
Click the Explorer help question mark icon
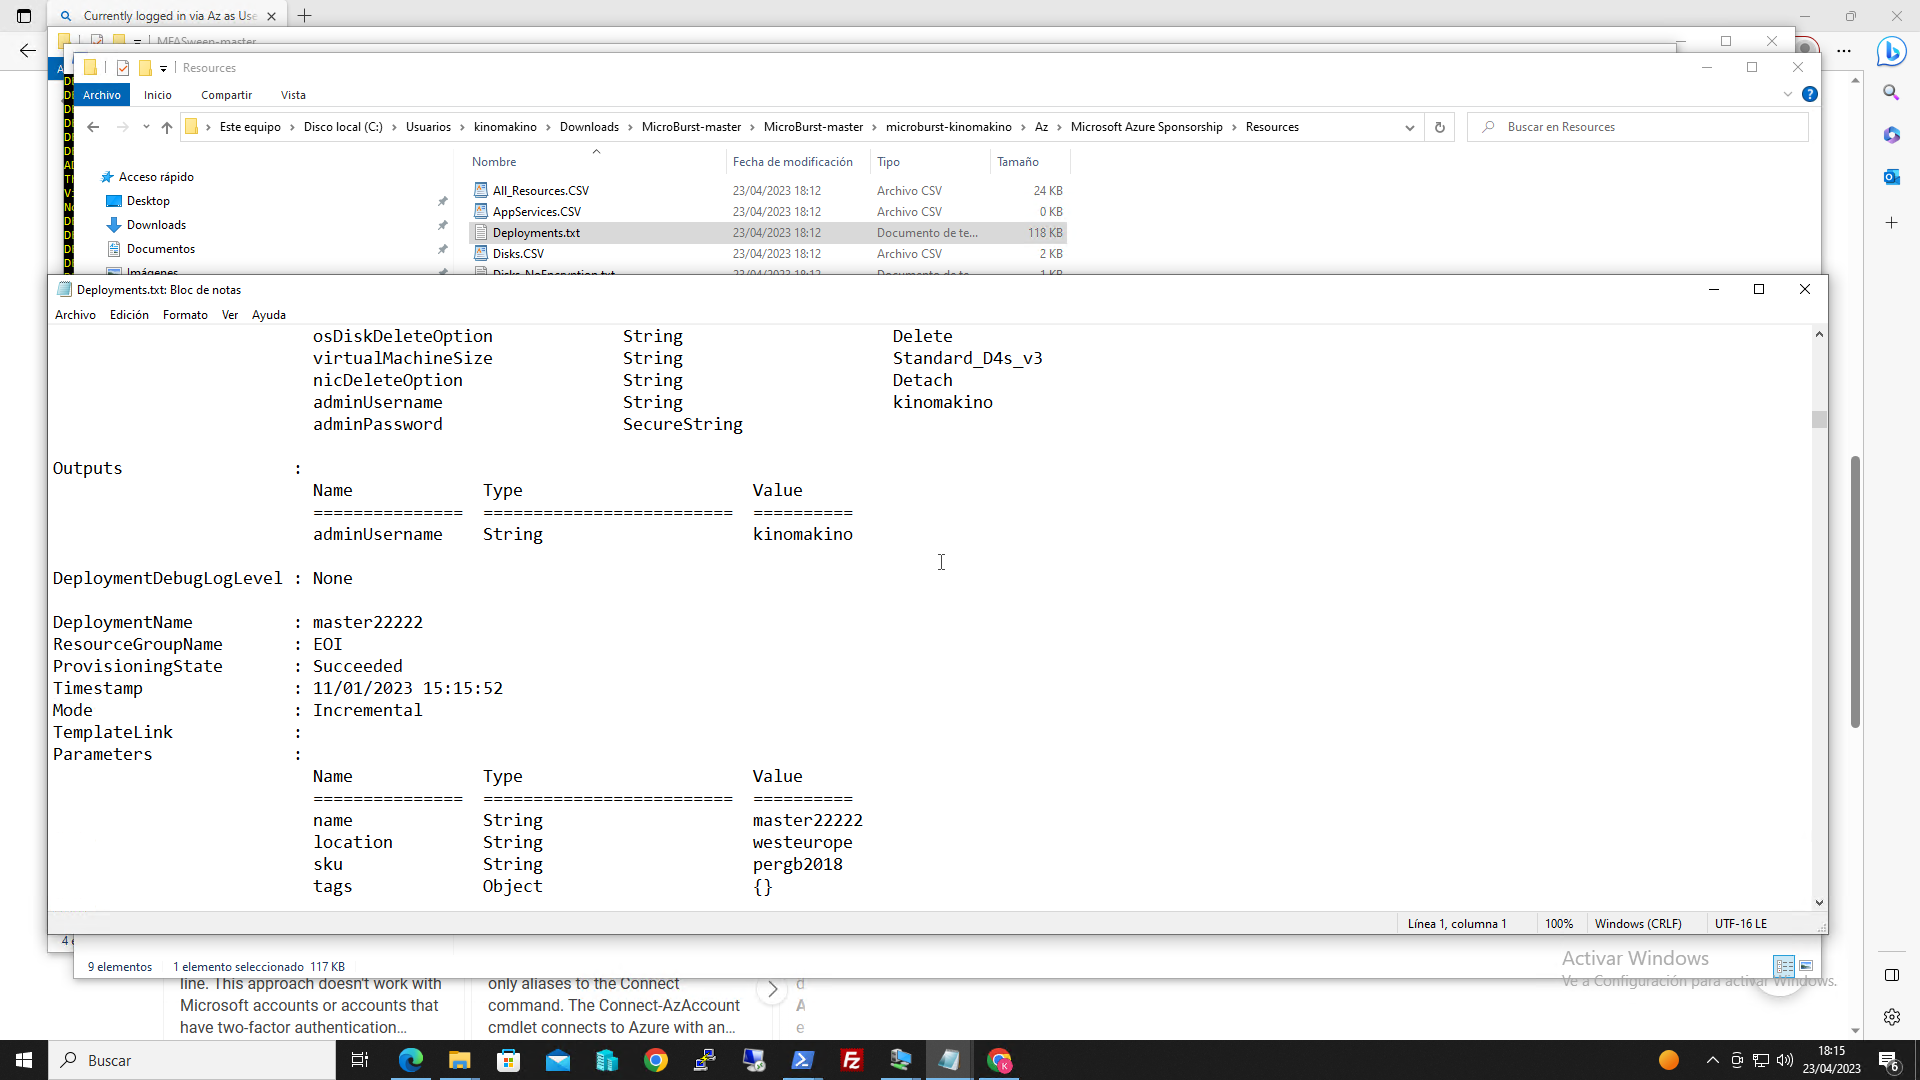click(1809, 94)
